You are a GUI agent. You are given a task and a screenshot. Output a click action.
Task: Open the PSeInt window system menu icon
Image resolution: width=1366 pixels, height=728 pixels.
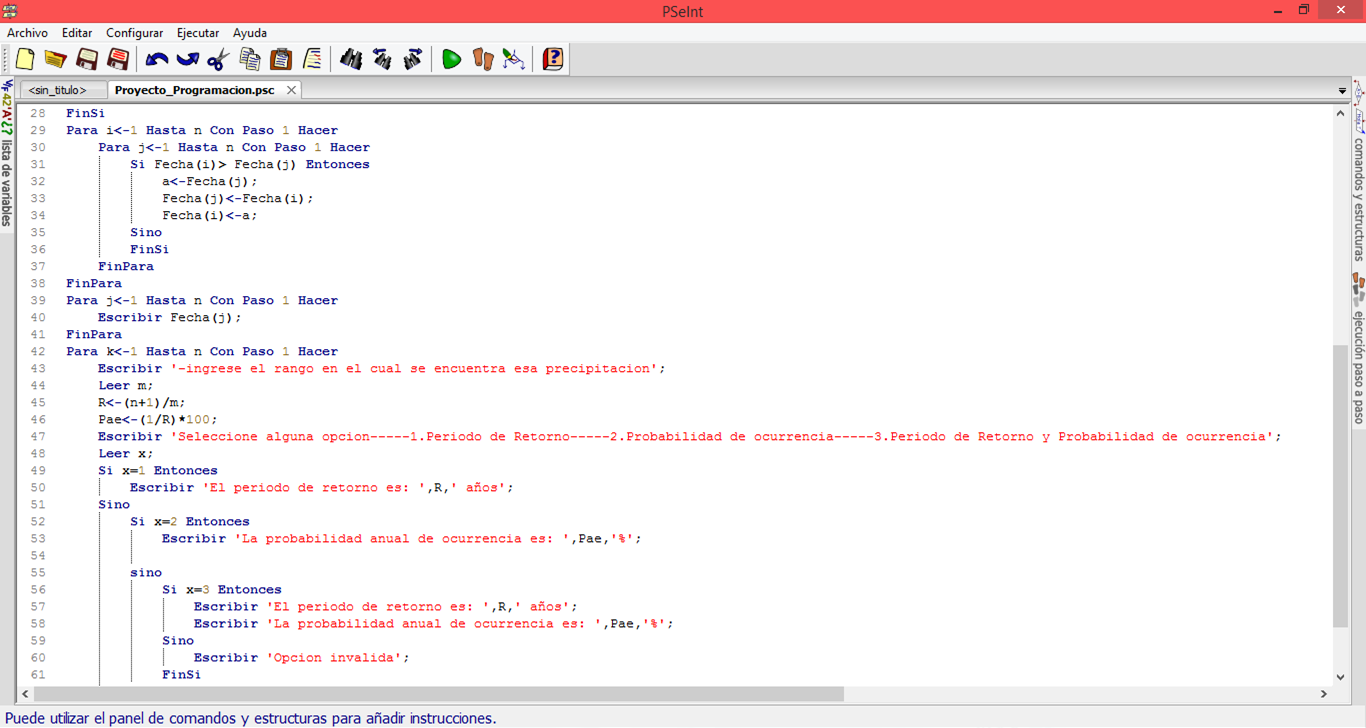tap(10, 11)
